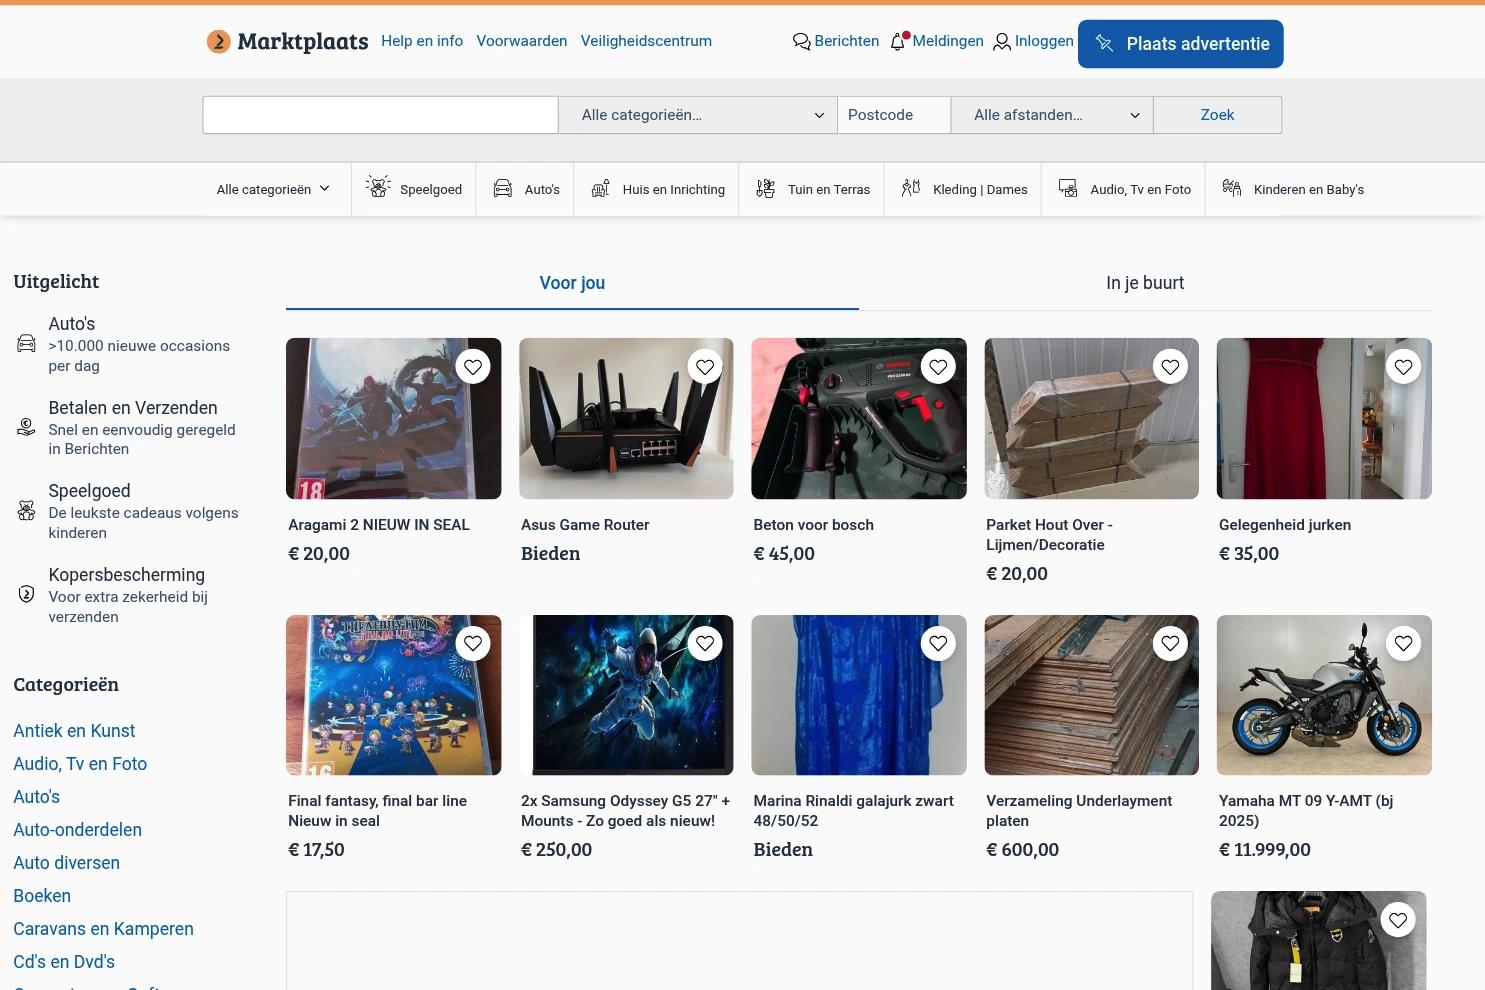
Task: Expand Alle categorieën menu in navigation bar
Action: [273, 189]
